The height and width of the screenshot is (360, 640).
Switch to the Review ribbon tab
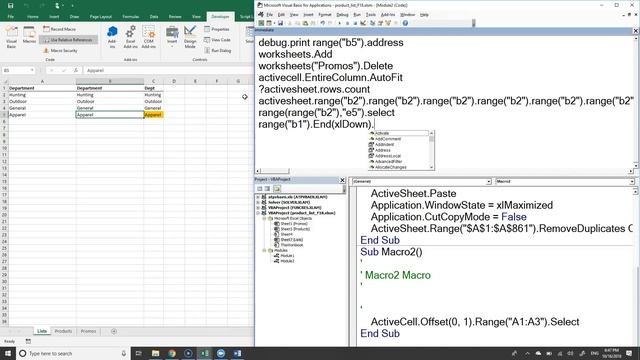point(175,17)
